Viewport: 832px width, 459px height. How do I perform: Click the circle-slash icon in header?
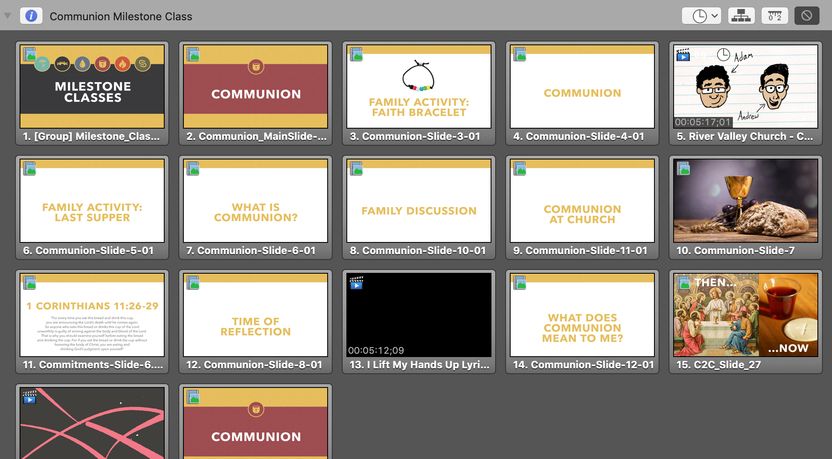[x=807, y=16]
